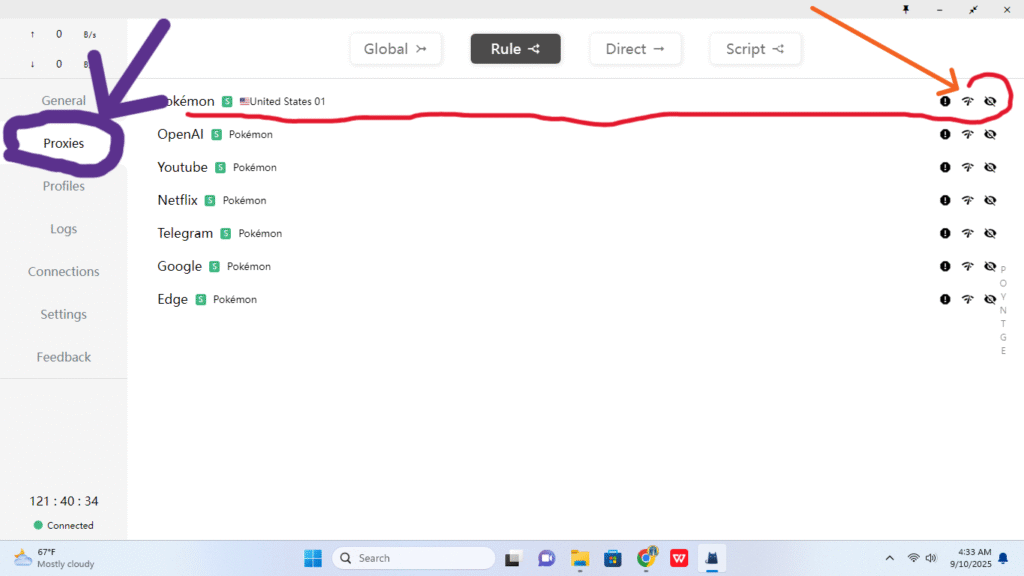Go to the Connections page
The width and height of the screenshot is (1024, 576).
tap(63, 271)
